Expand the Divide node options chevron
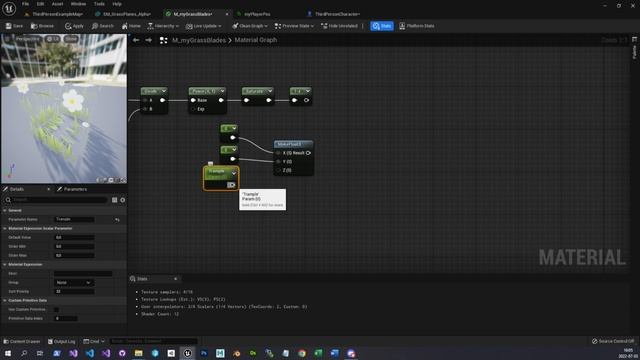The image size is (640, 360). (164, 91)
